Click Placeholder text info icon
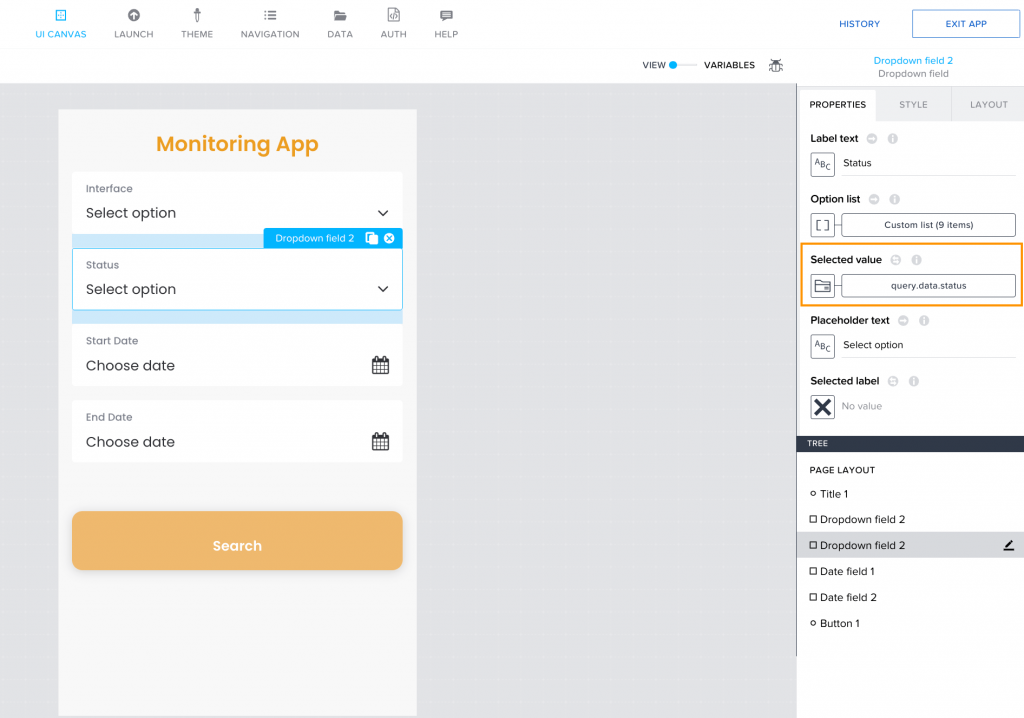This screenshot has width=1024, height=718. tap(924, 321)
